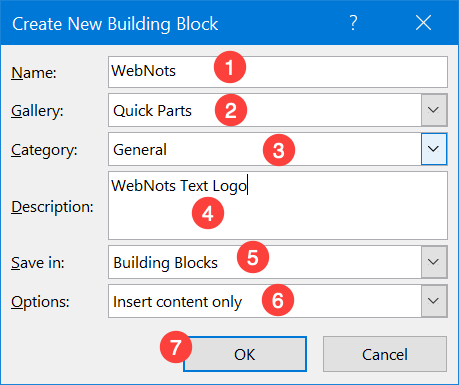Expand the Save in dropdown arrow
Image resolution: width=459 pixels, height=385 pixels.
434,262
